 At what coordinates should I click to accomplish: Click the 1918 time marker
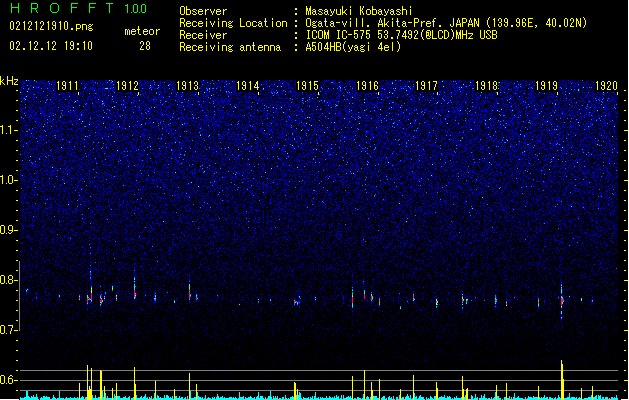coord(487,85)
